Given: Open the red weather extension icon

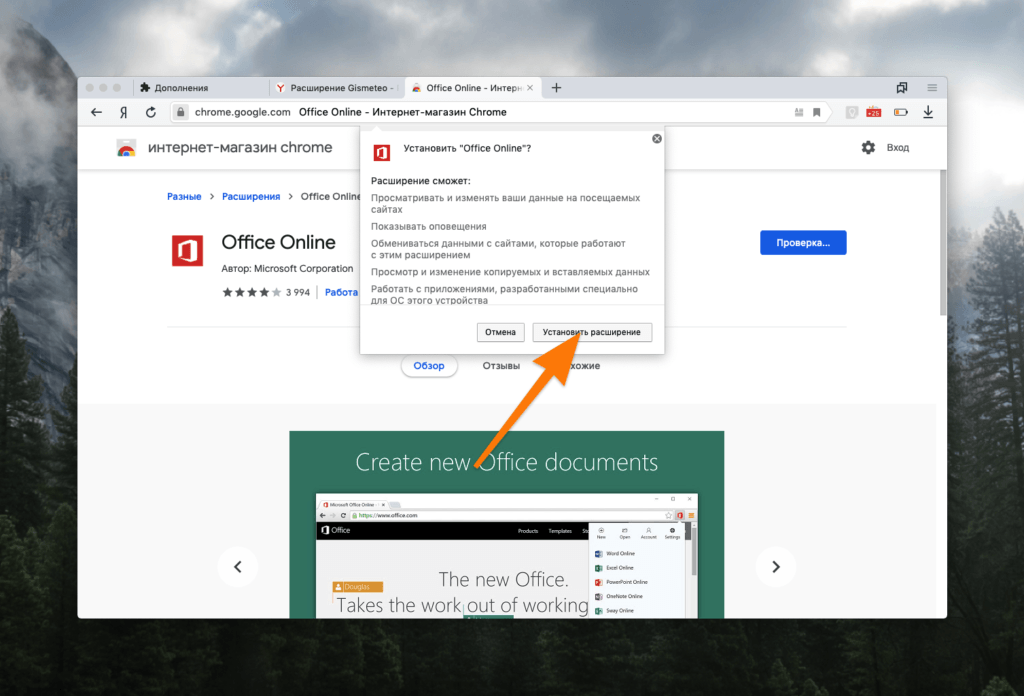Looking at the screenshot, I should coord(874,112).
